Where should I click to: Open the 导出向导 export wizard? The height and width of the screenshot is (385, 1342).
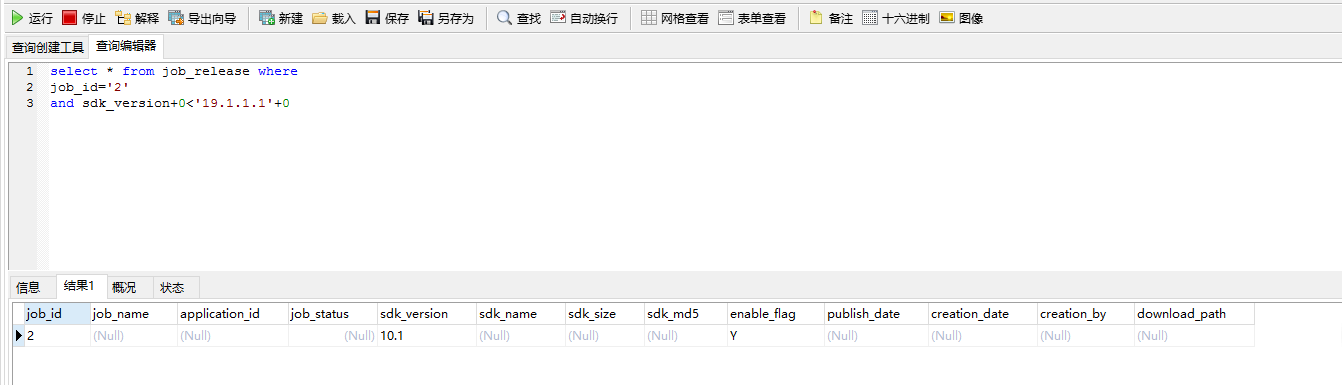pyautogui.click(x=202, y=18)
